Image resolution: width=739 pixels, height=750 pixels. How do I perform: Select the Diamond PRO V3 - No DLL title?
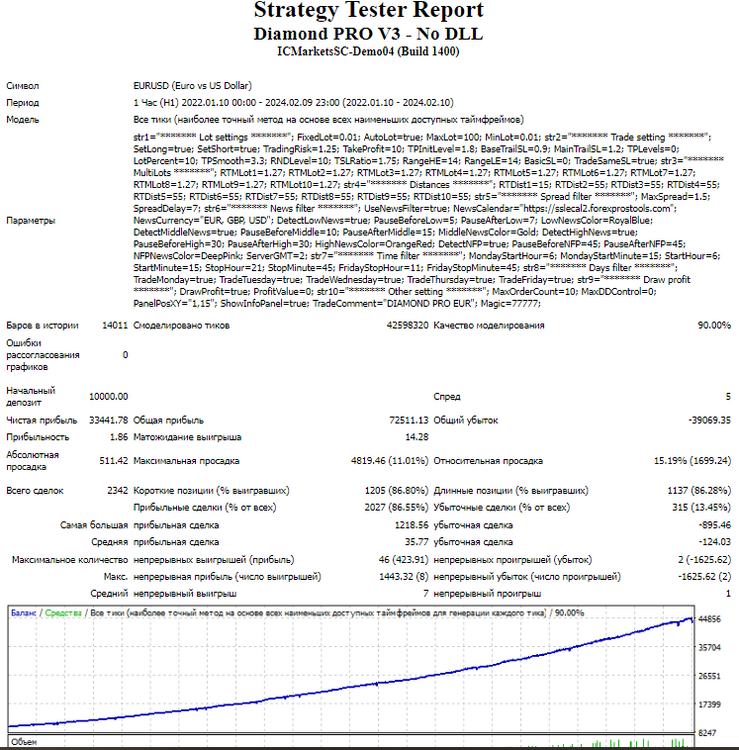pyautogui.click(x=368, y=34)
